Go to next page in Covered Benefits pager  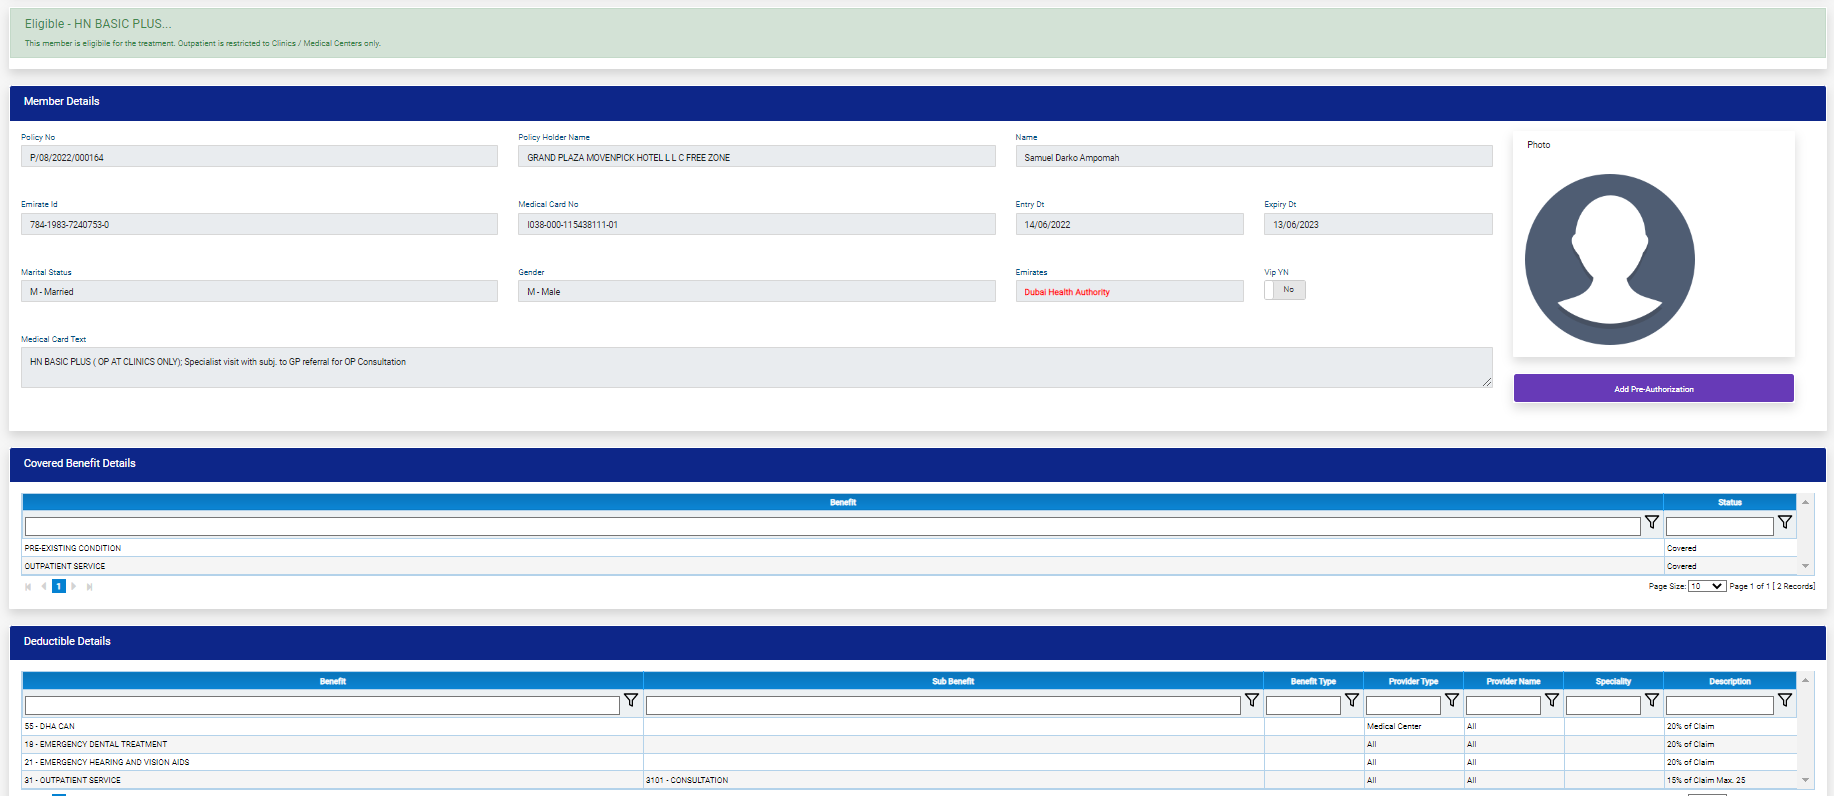pos(74,587)
